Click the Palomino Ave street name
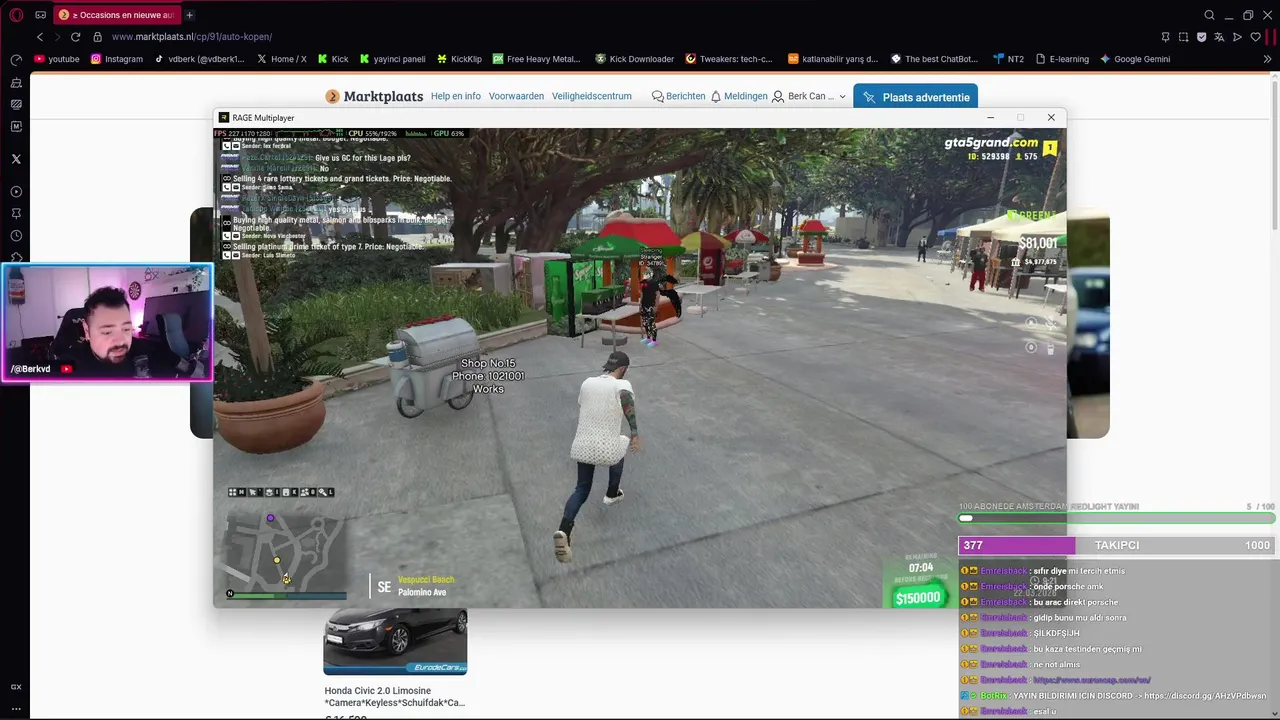 pos(422,592)
